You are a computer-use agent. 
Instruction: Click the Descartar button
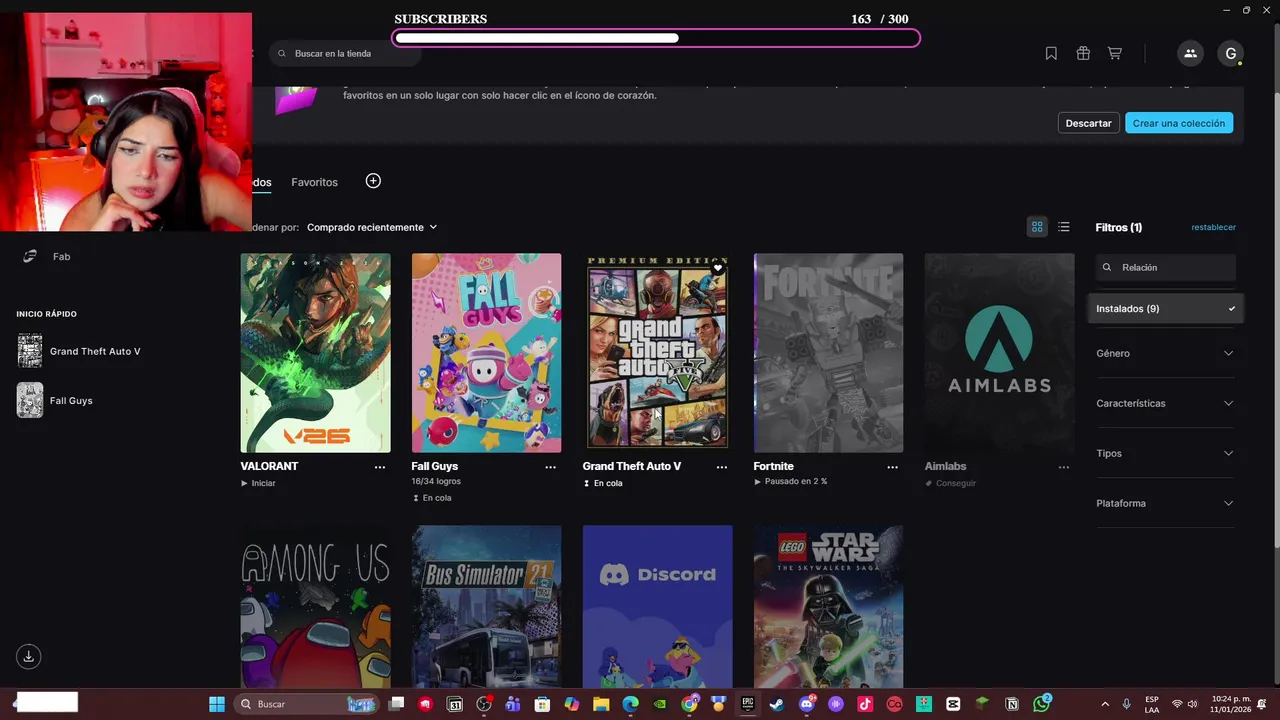pyautogui.click(x=1088, y=123)
